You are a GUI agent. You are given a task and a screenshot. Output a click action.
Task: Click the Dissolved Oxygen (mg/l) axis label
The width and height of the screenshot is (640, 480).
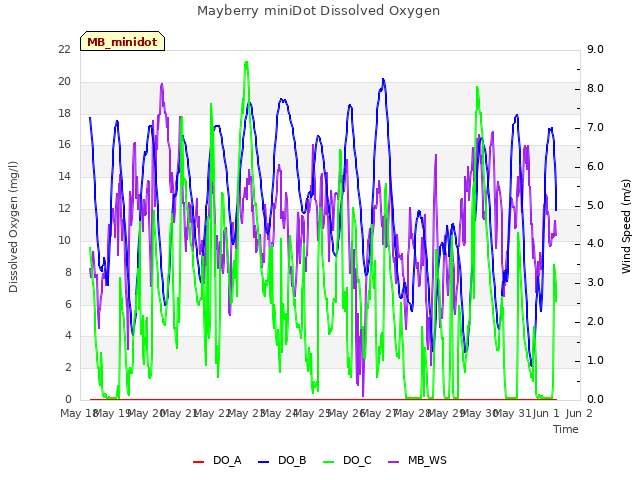[x=13, y=227]
